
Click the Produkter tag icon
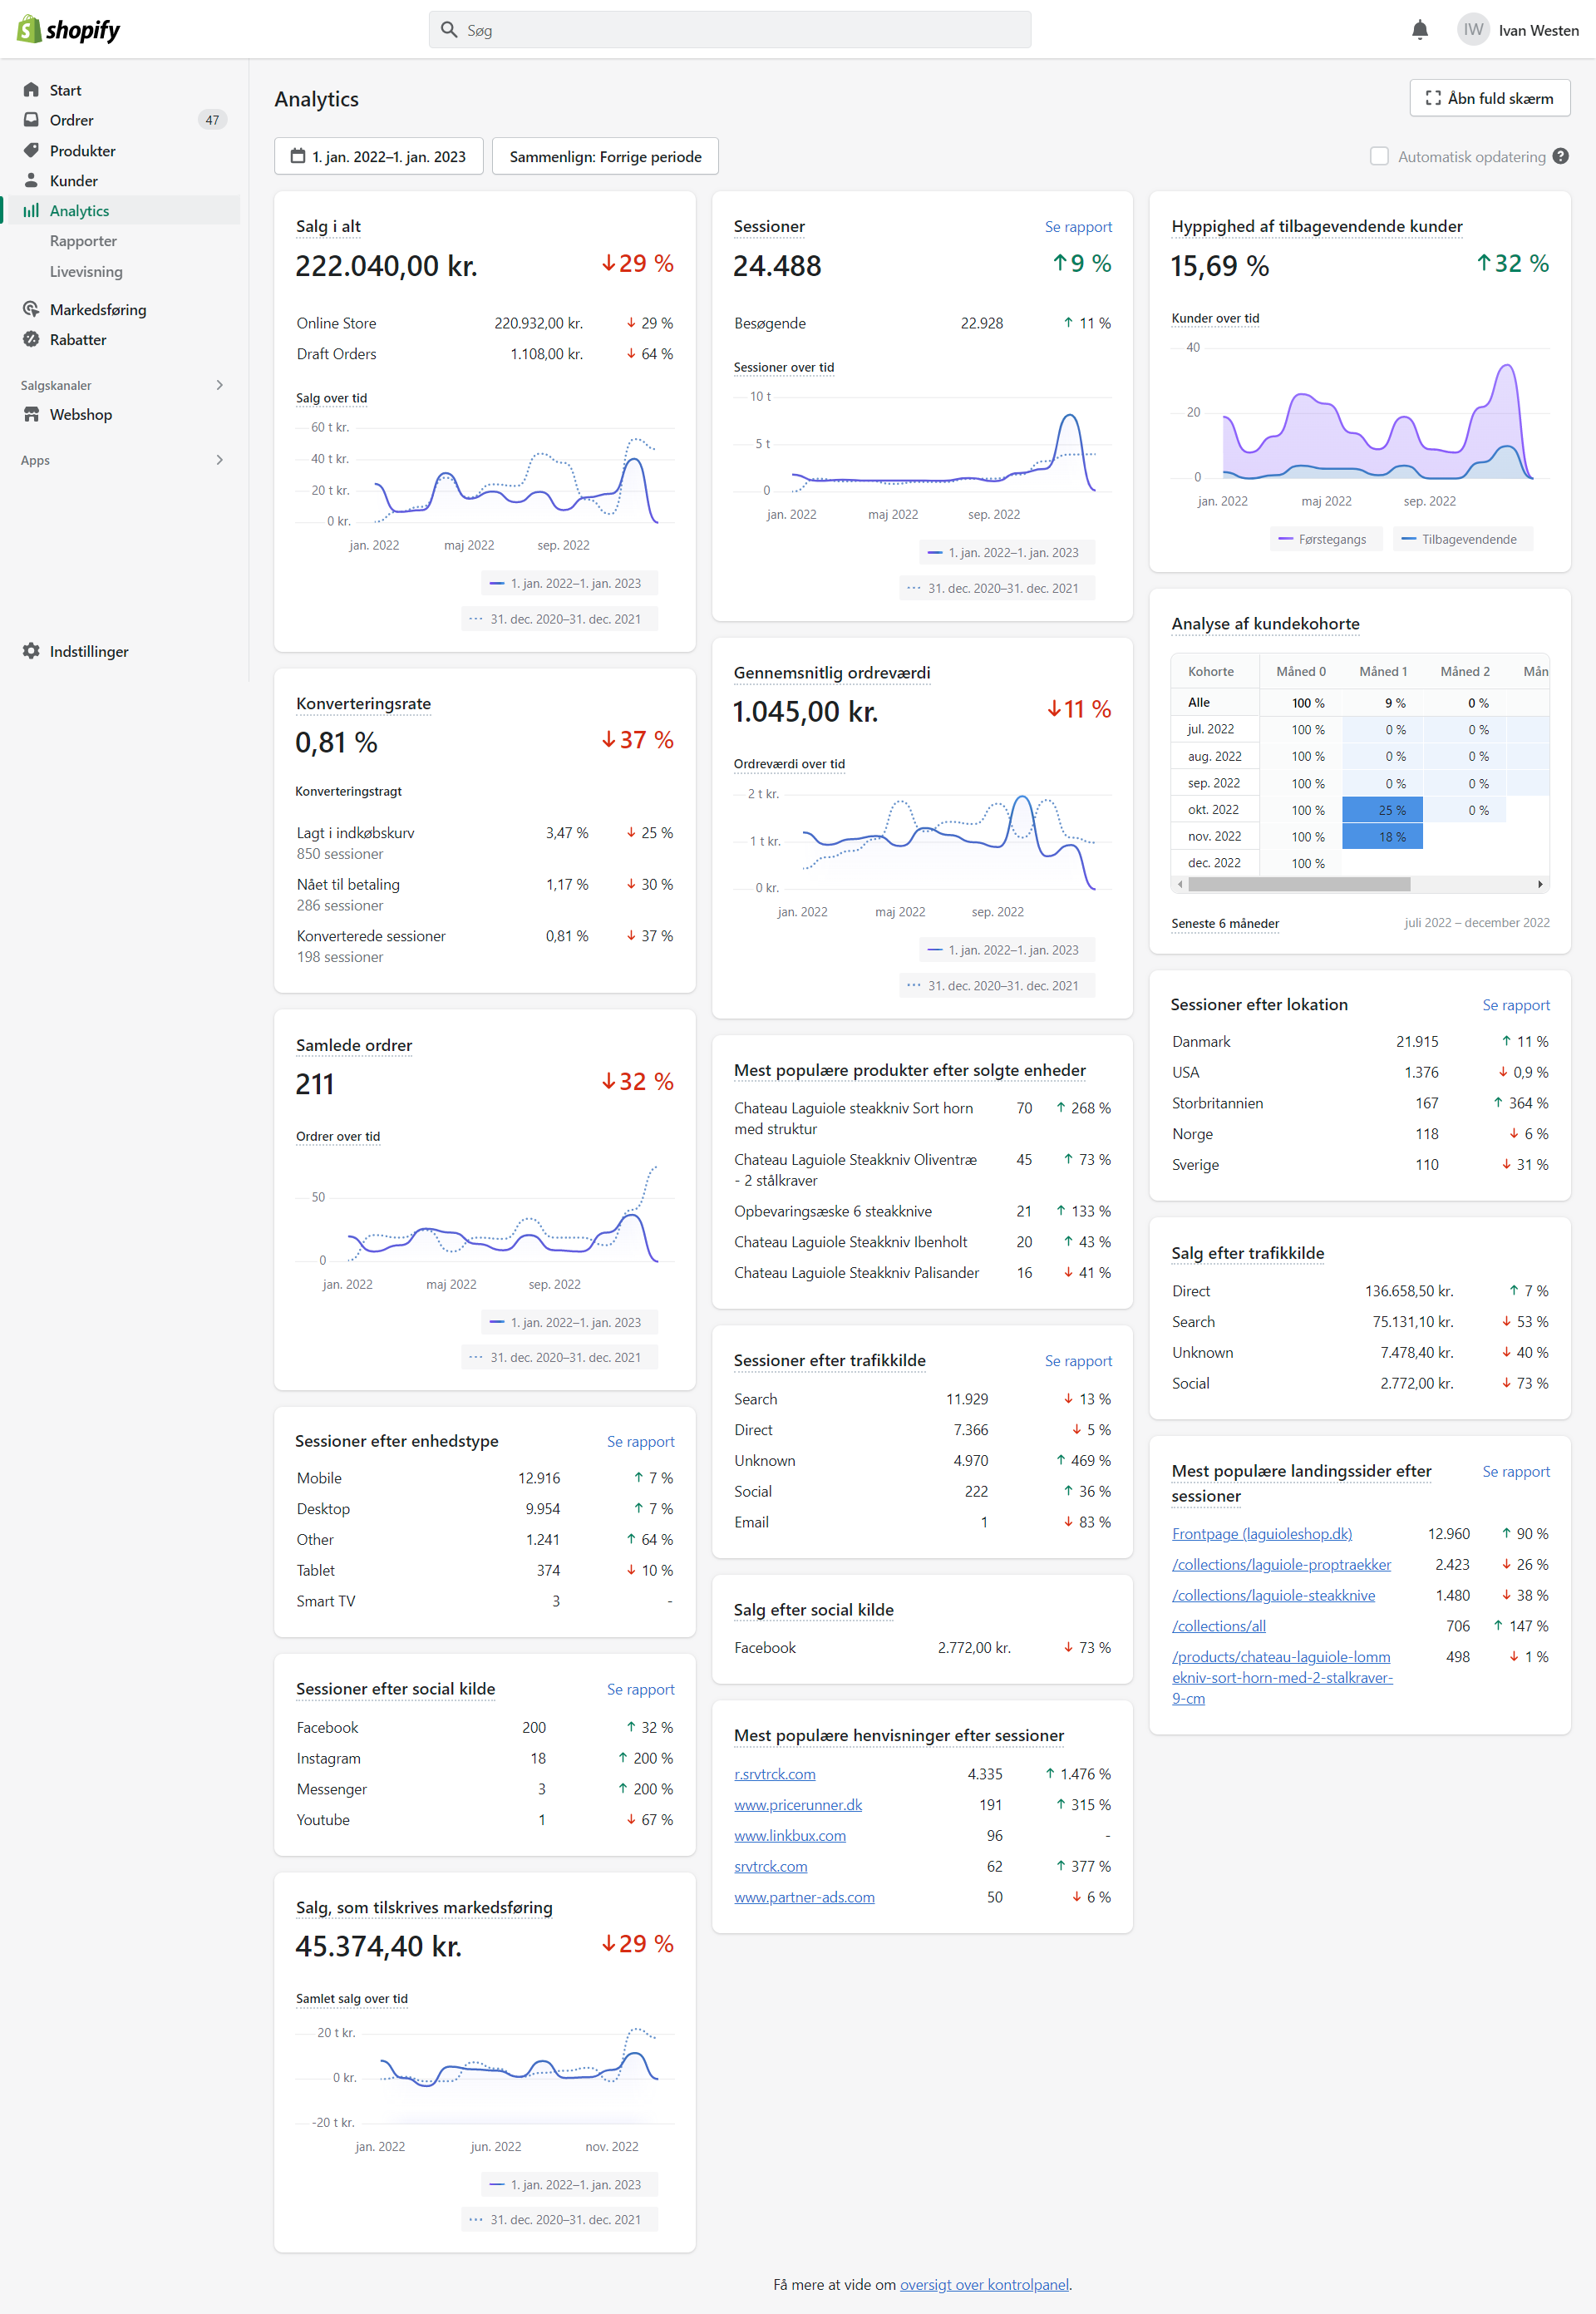(31, 151)
